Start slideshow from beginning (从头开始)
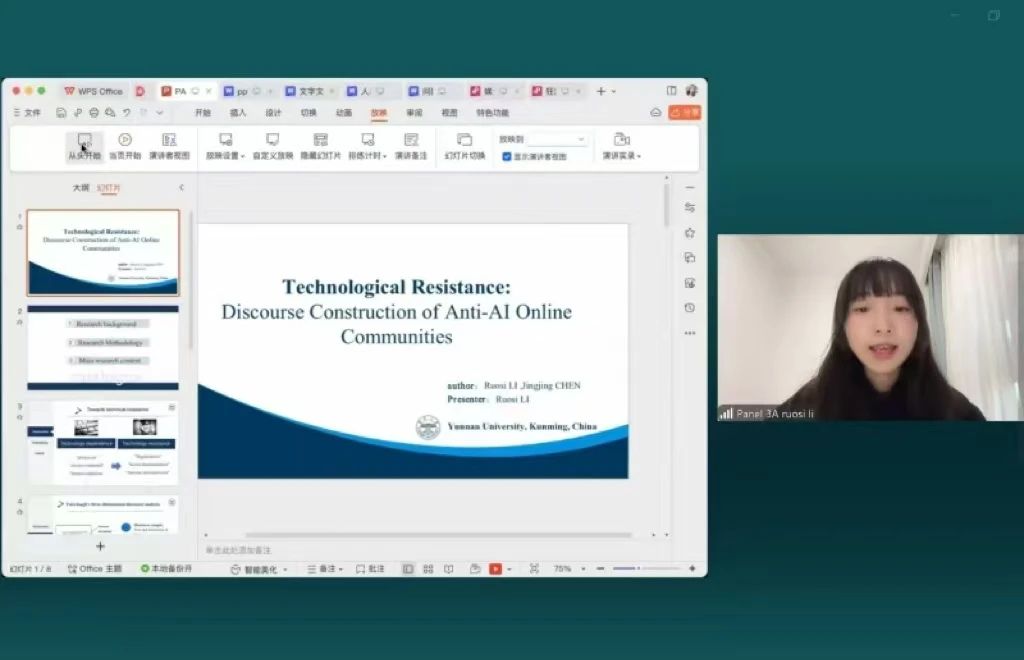This screenshot has height=660, width=1024. [84, 146]
